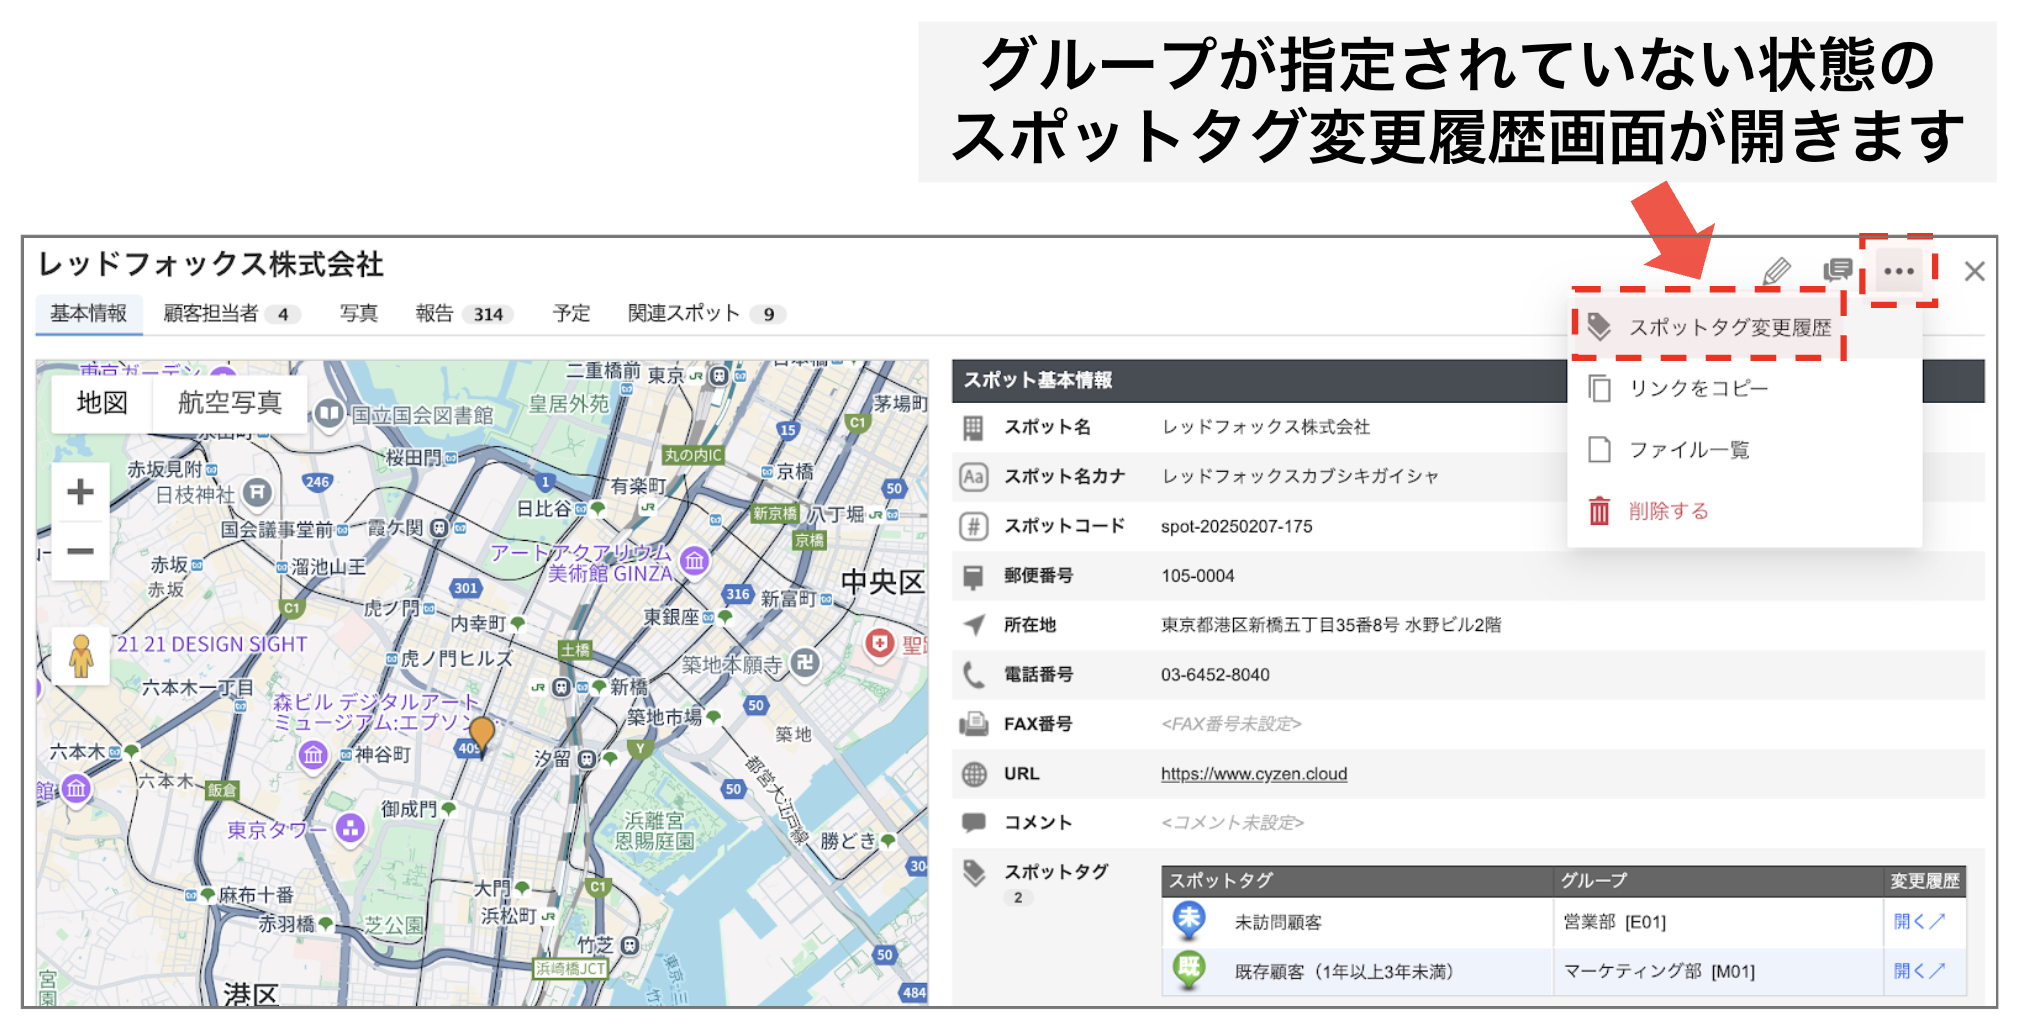The image size is (2022, 1026).
Task: Click the building icon beside スポット名
Action: pos(973,428)
